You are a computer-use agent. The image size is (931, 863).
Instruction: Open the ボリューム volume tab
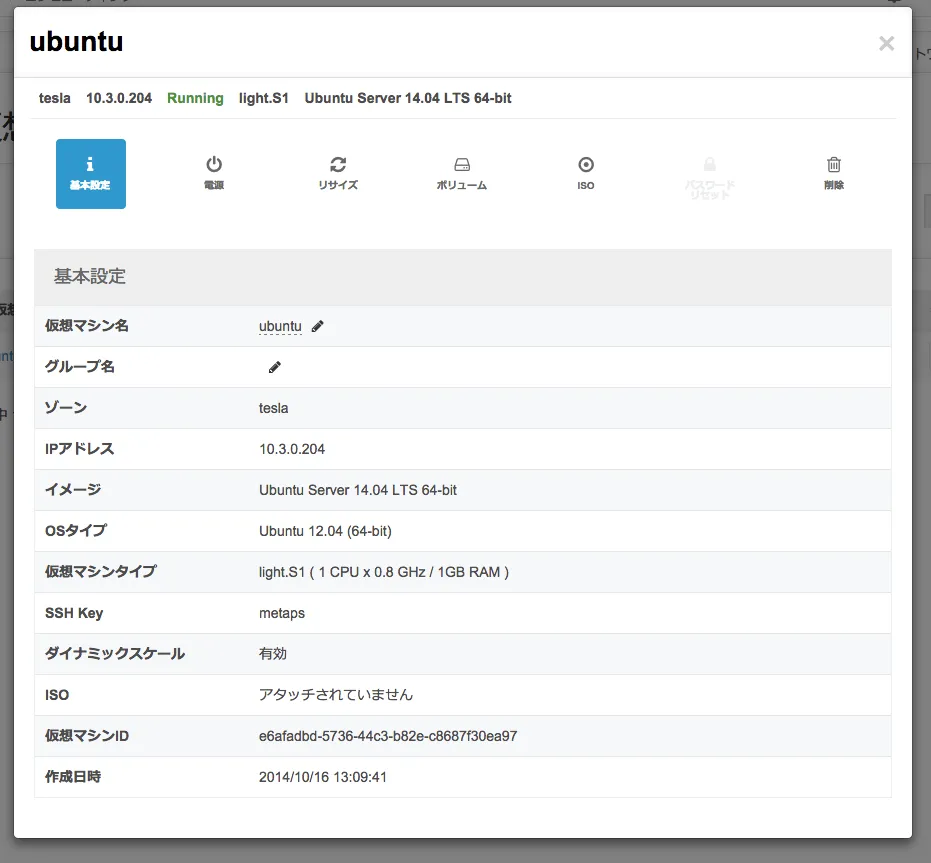click(461, 173)
